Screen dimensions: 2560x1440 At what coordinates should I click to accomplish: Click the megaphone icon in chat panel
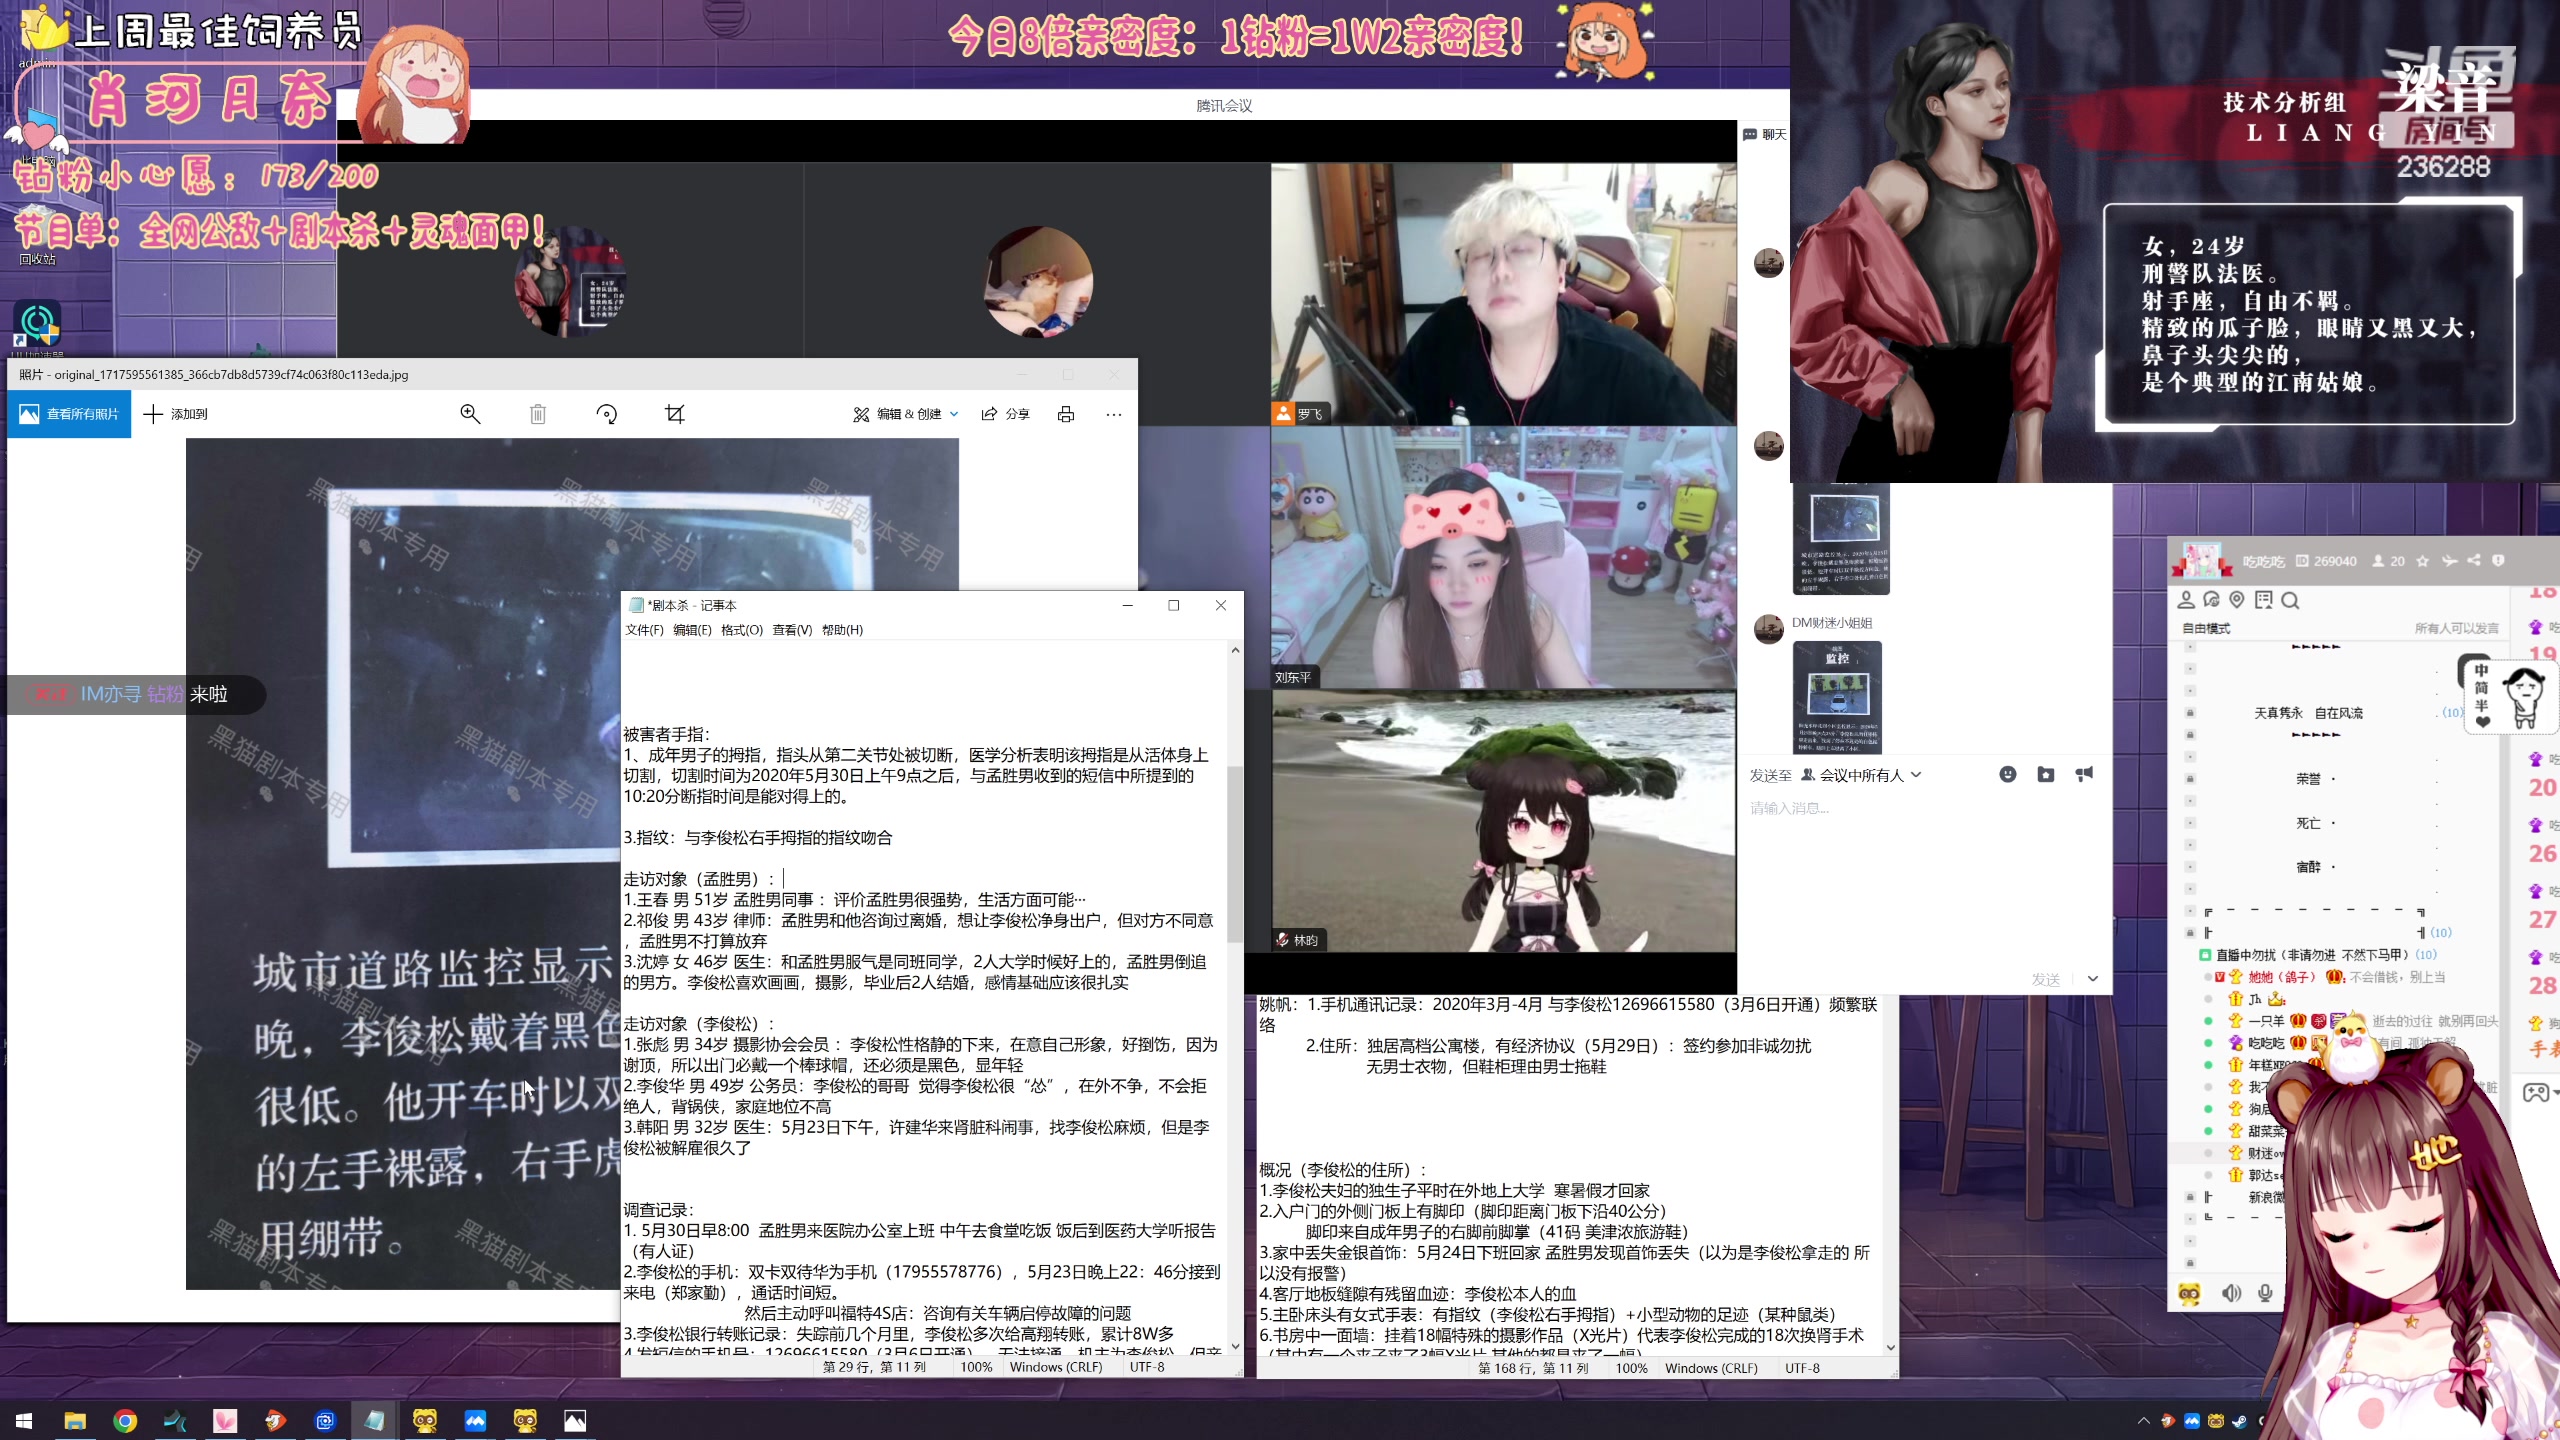pos(2084,774)
